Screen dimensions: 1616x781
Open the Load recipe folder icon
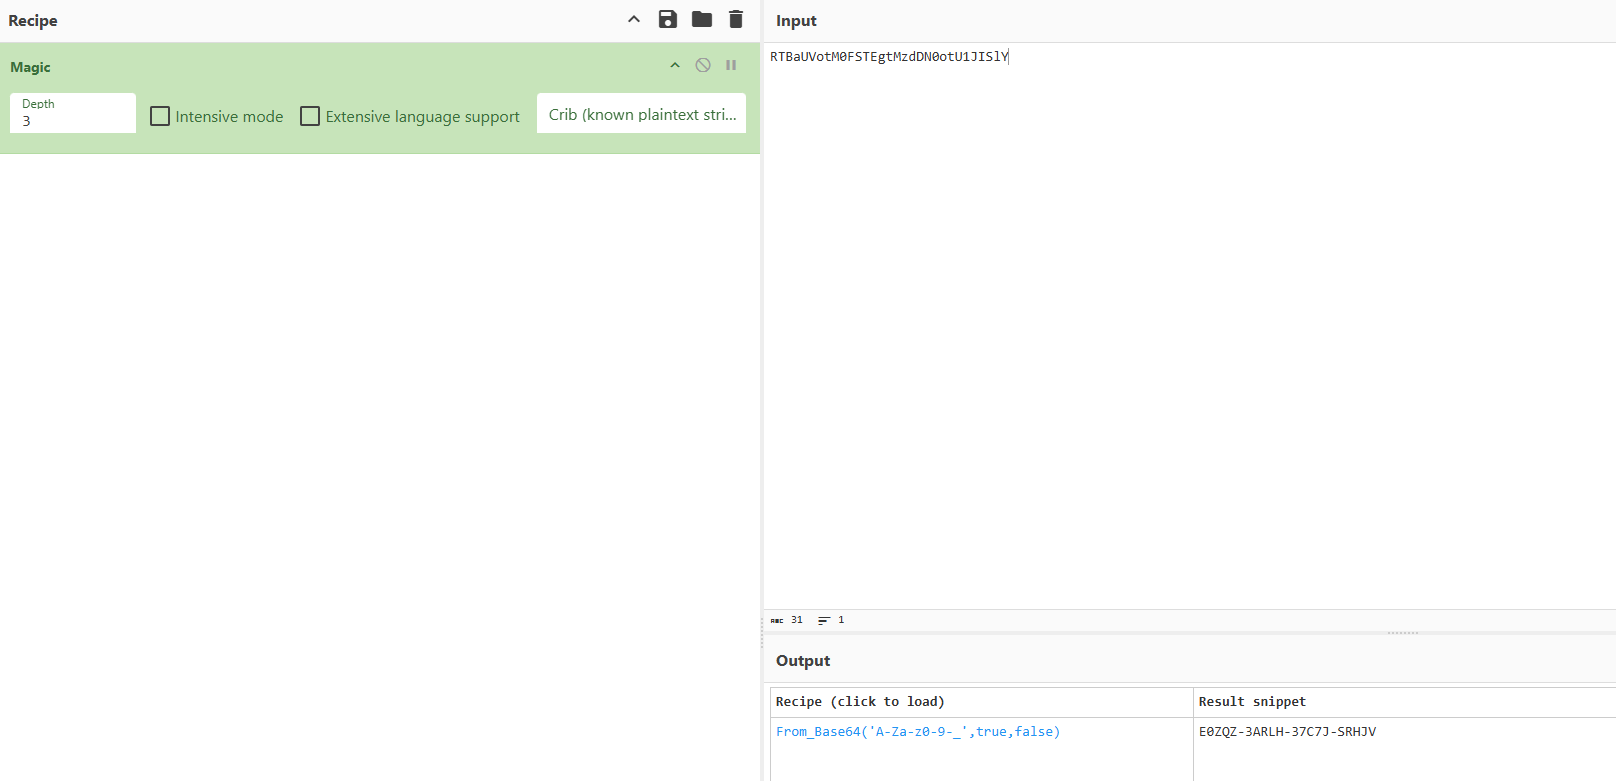(x=702, y=19)
